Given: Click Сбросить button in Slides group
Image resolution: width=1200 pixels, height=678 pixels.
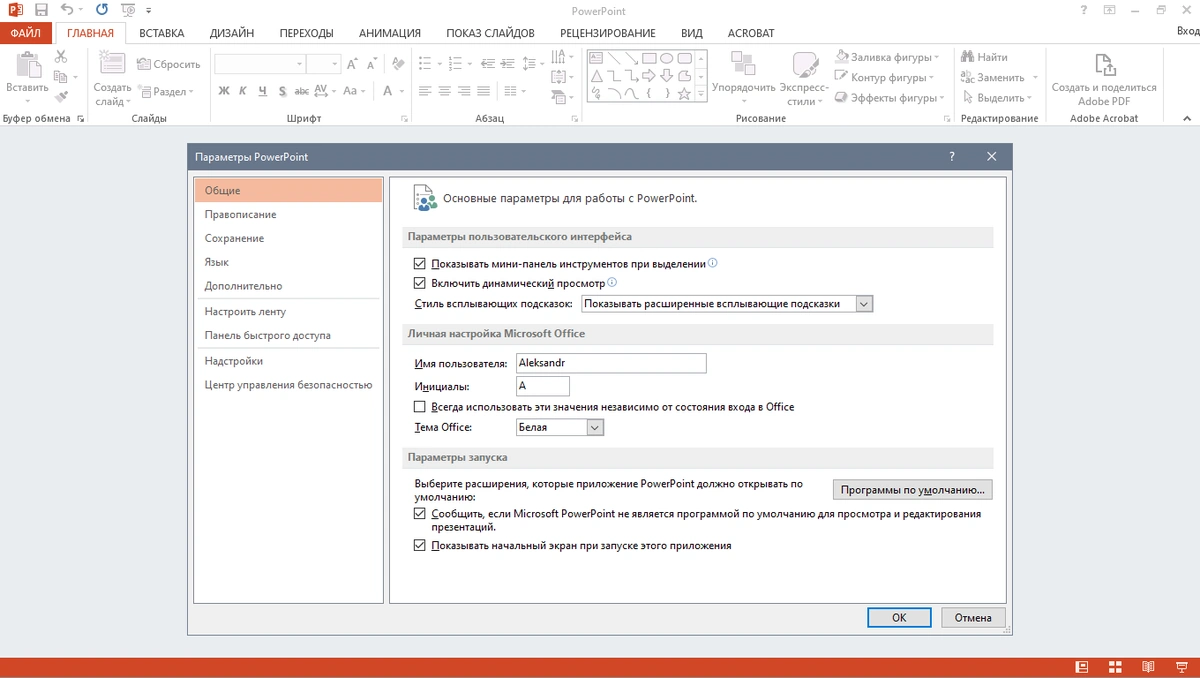Looking at the screenshot, I should (168, 64).
